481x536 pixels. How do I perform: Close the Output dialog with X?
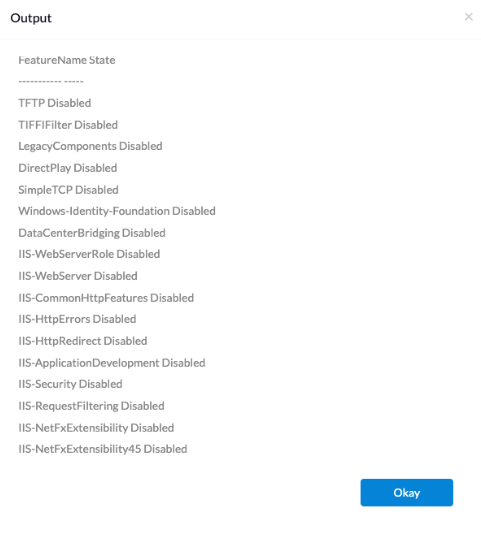(468, 16)
